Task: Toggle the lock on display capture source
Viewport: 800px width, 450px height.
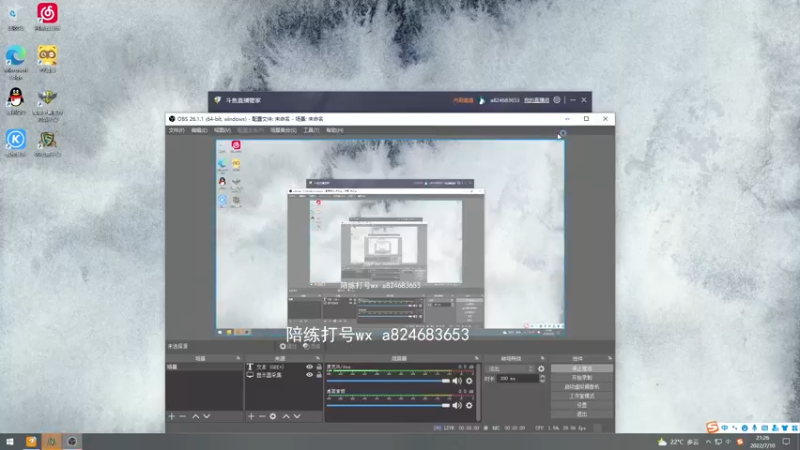Action: (x=319, y=375)
